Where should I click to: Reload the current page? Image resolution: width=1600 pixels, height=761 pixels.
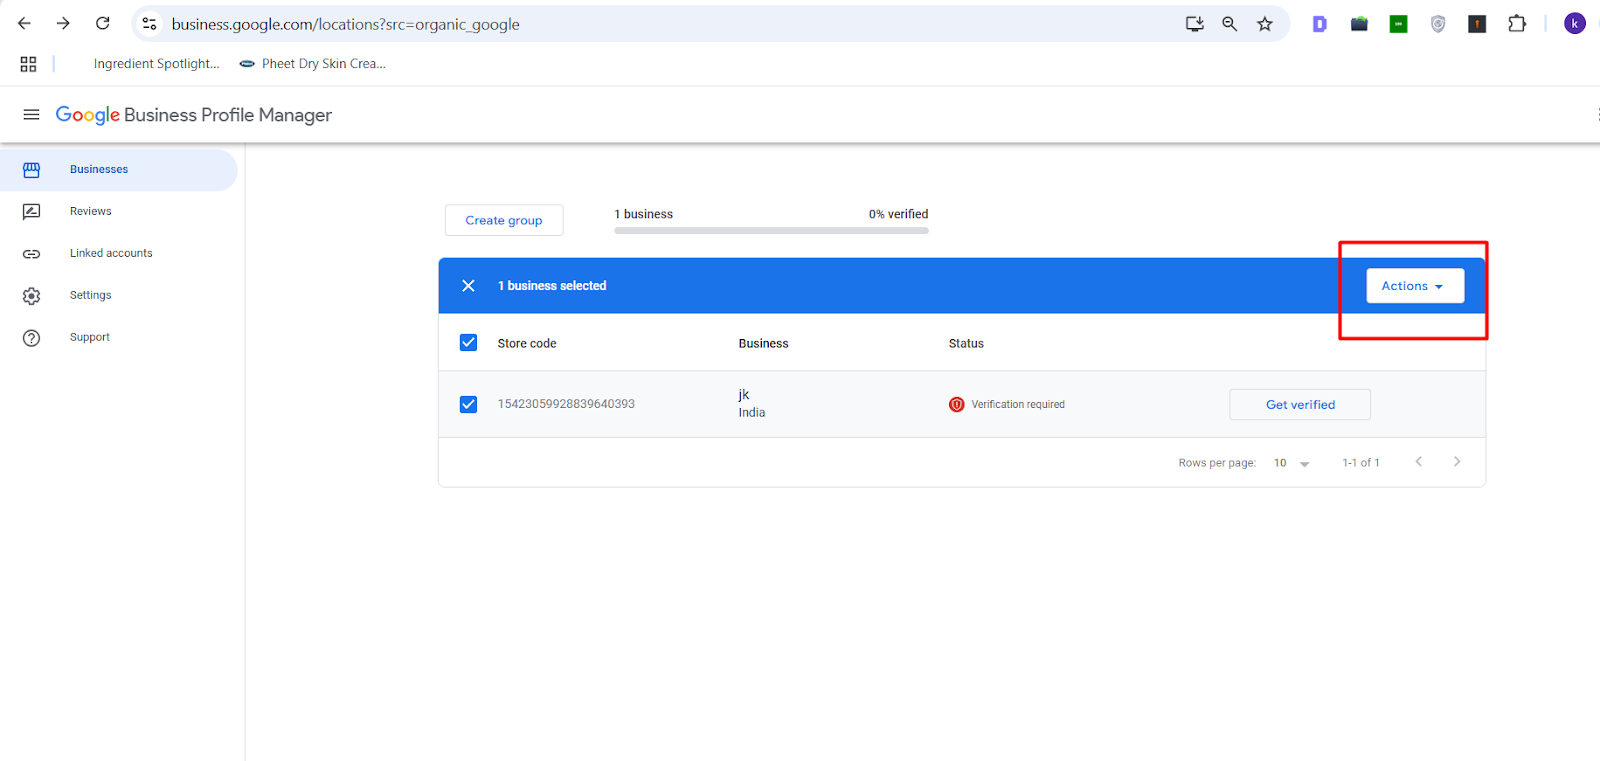coord(102,23)
